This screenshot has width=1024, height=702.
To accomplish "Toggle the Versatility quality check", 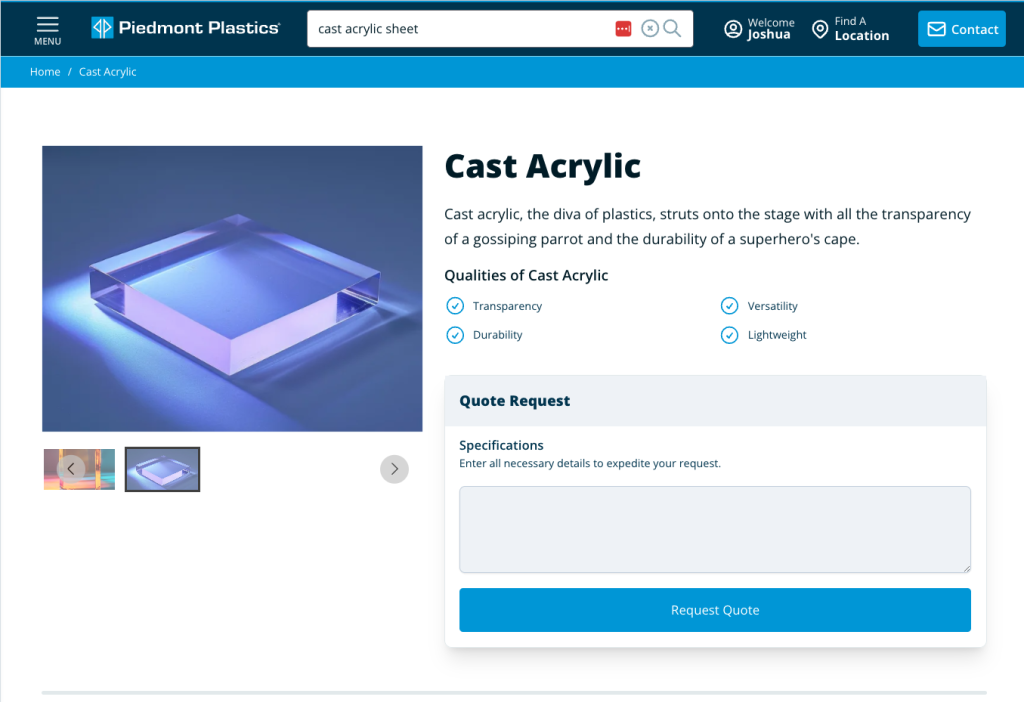I will tap(730, 306).
